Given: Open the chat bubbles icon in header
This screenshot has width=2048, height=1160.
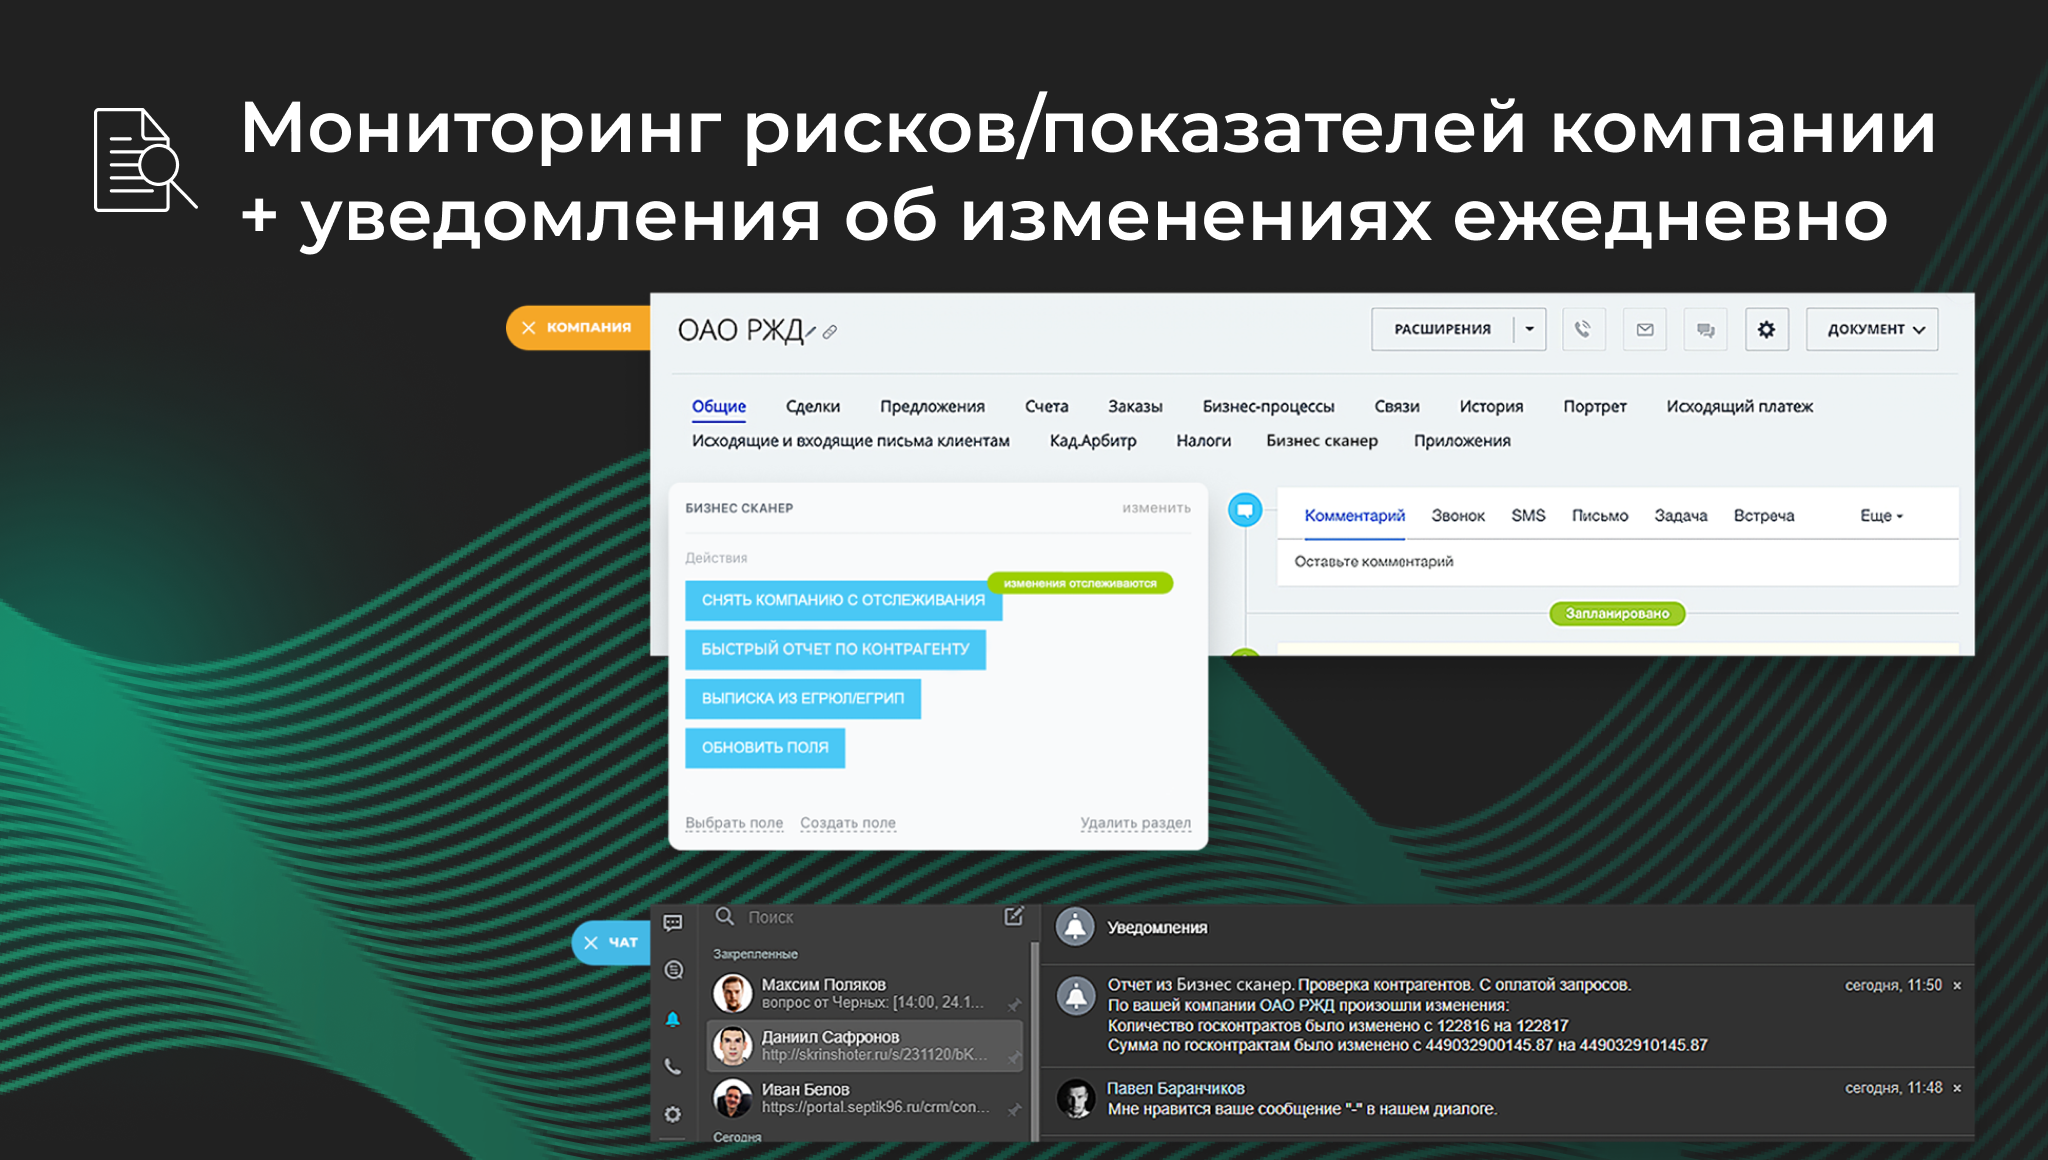Looking at the screenshot, I should coord(1706,329).
